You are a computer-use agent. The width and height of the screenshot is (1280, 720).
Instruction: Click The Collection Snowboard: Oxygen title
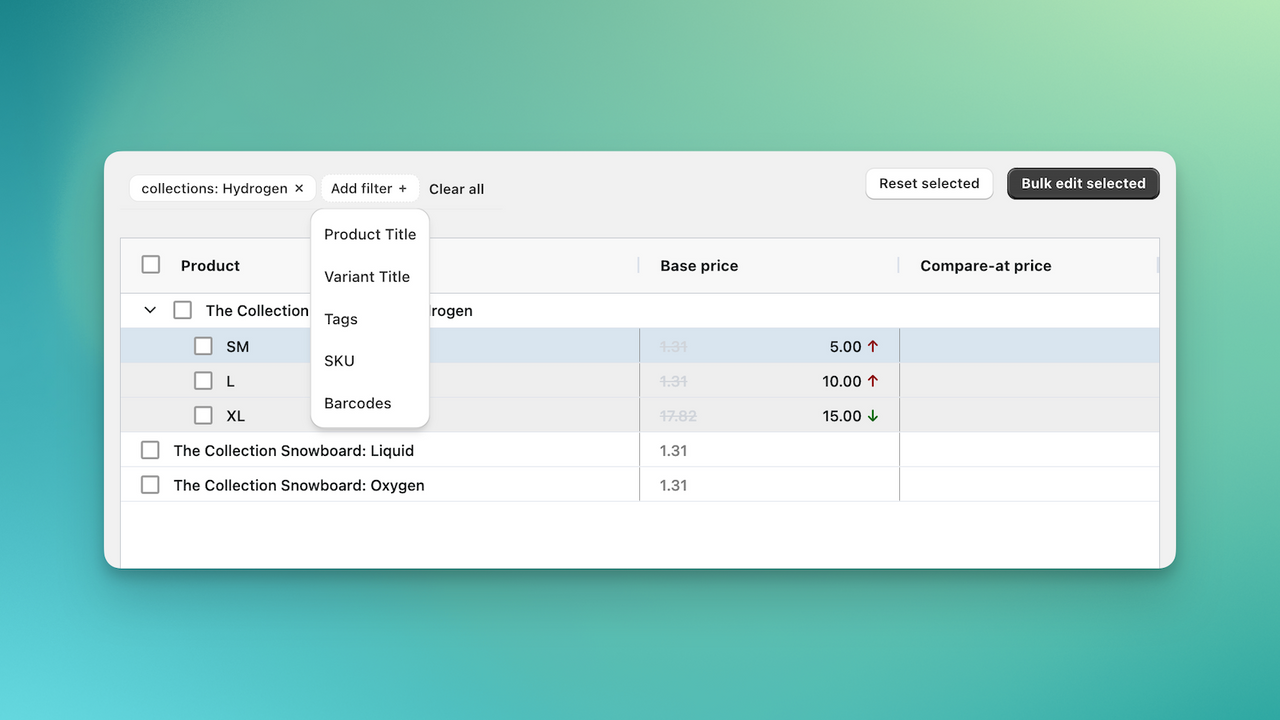[299, 486]
